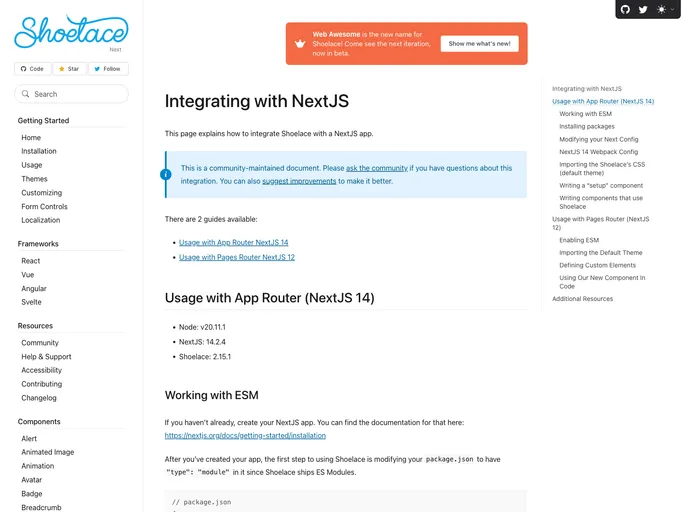Click the 'ask the community' link
The image size is (688, 512).
(x=377, y=168)
